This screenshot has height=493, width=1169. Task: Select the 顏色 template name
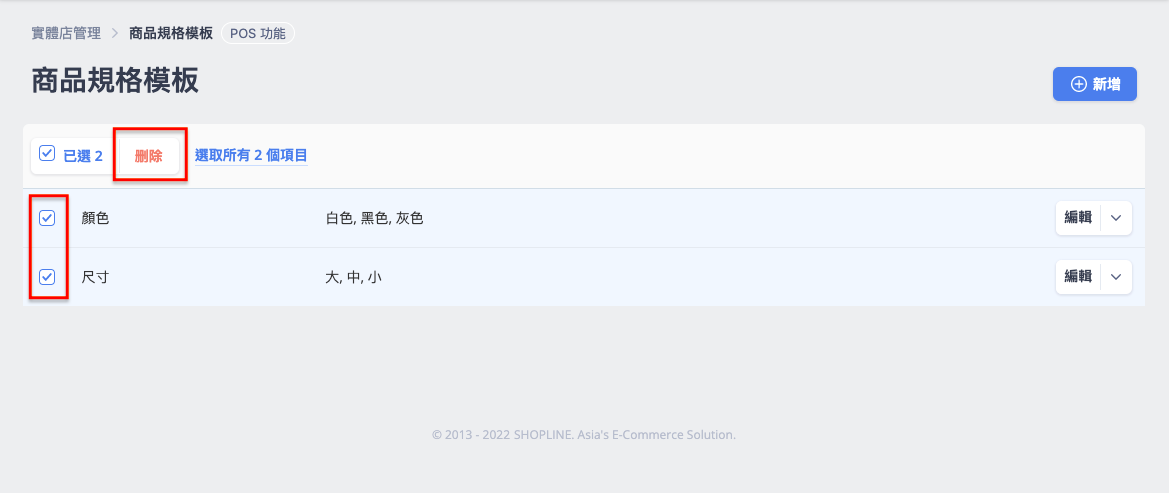click(x=95, y=219)
